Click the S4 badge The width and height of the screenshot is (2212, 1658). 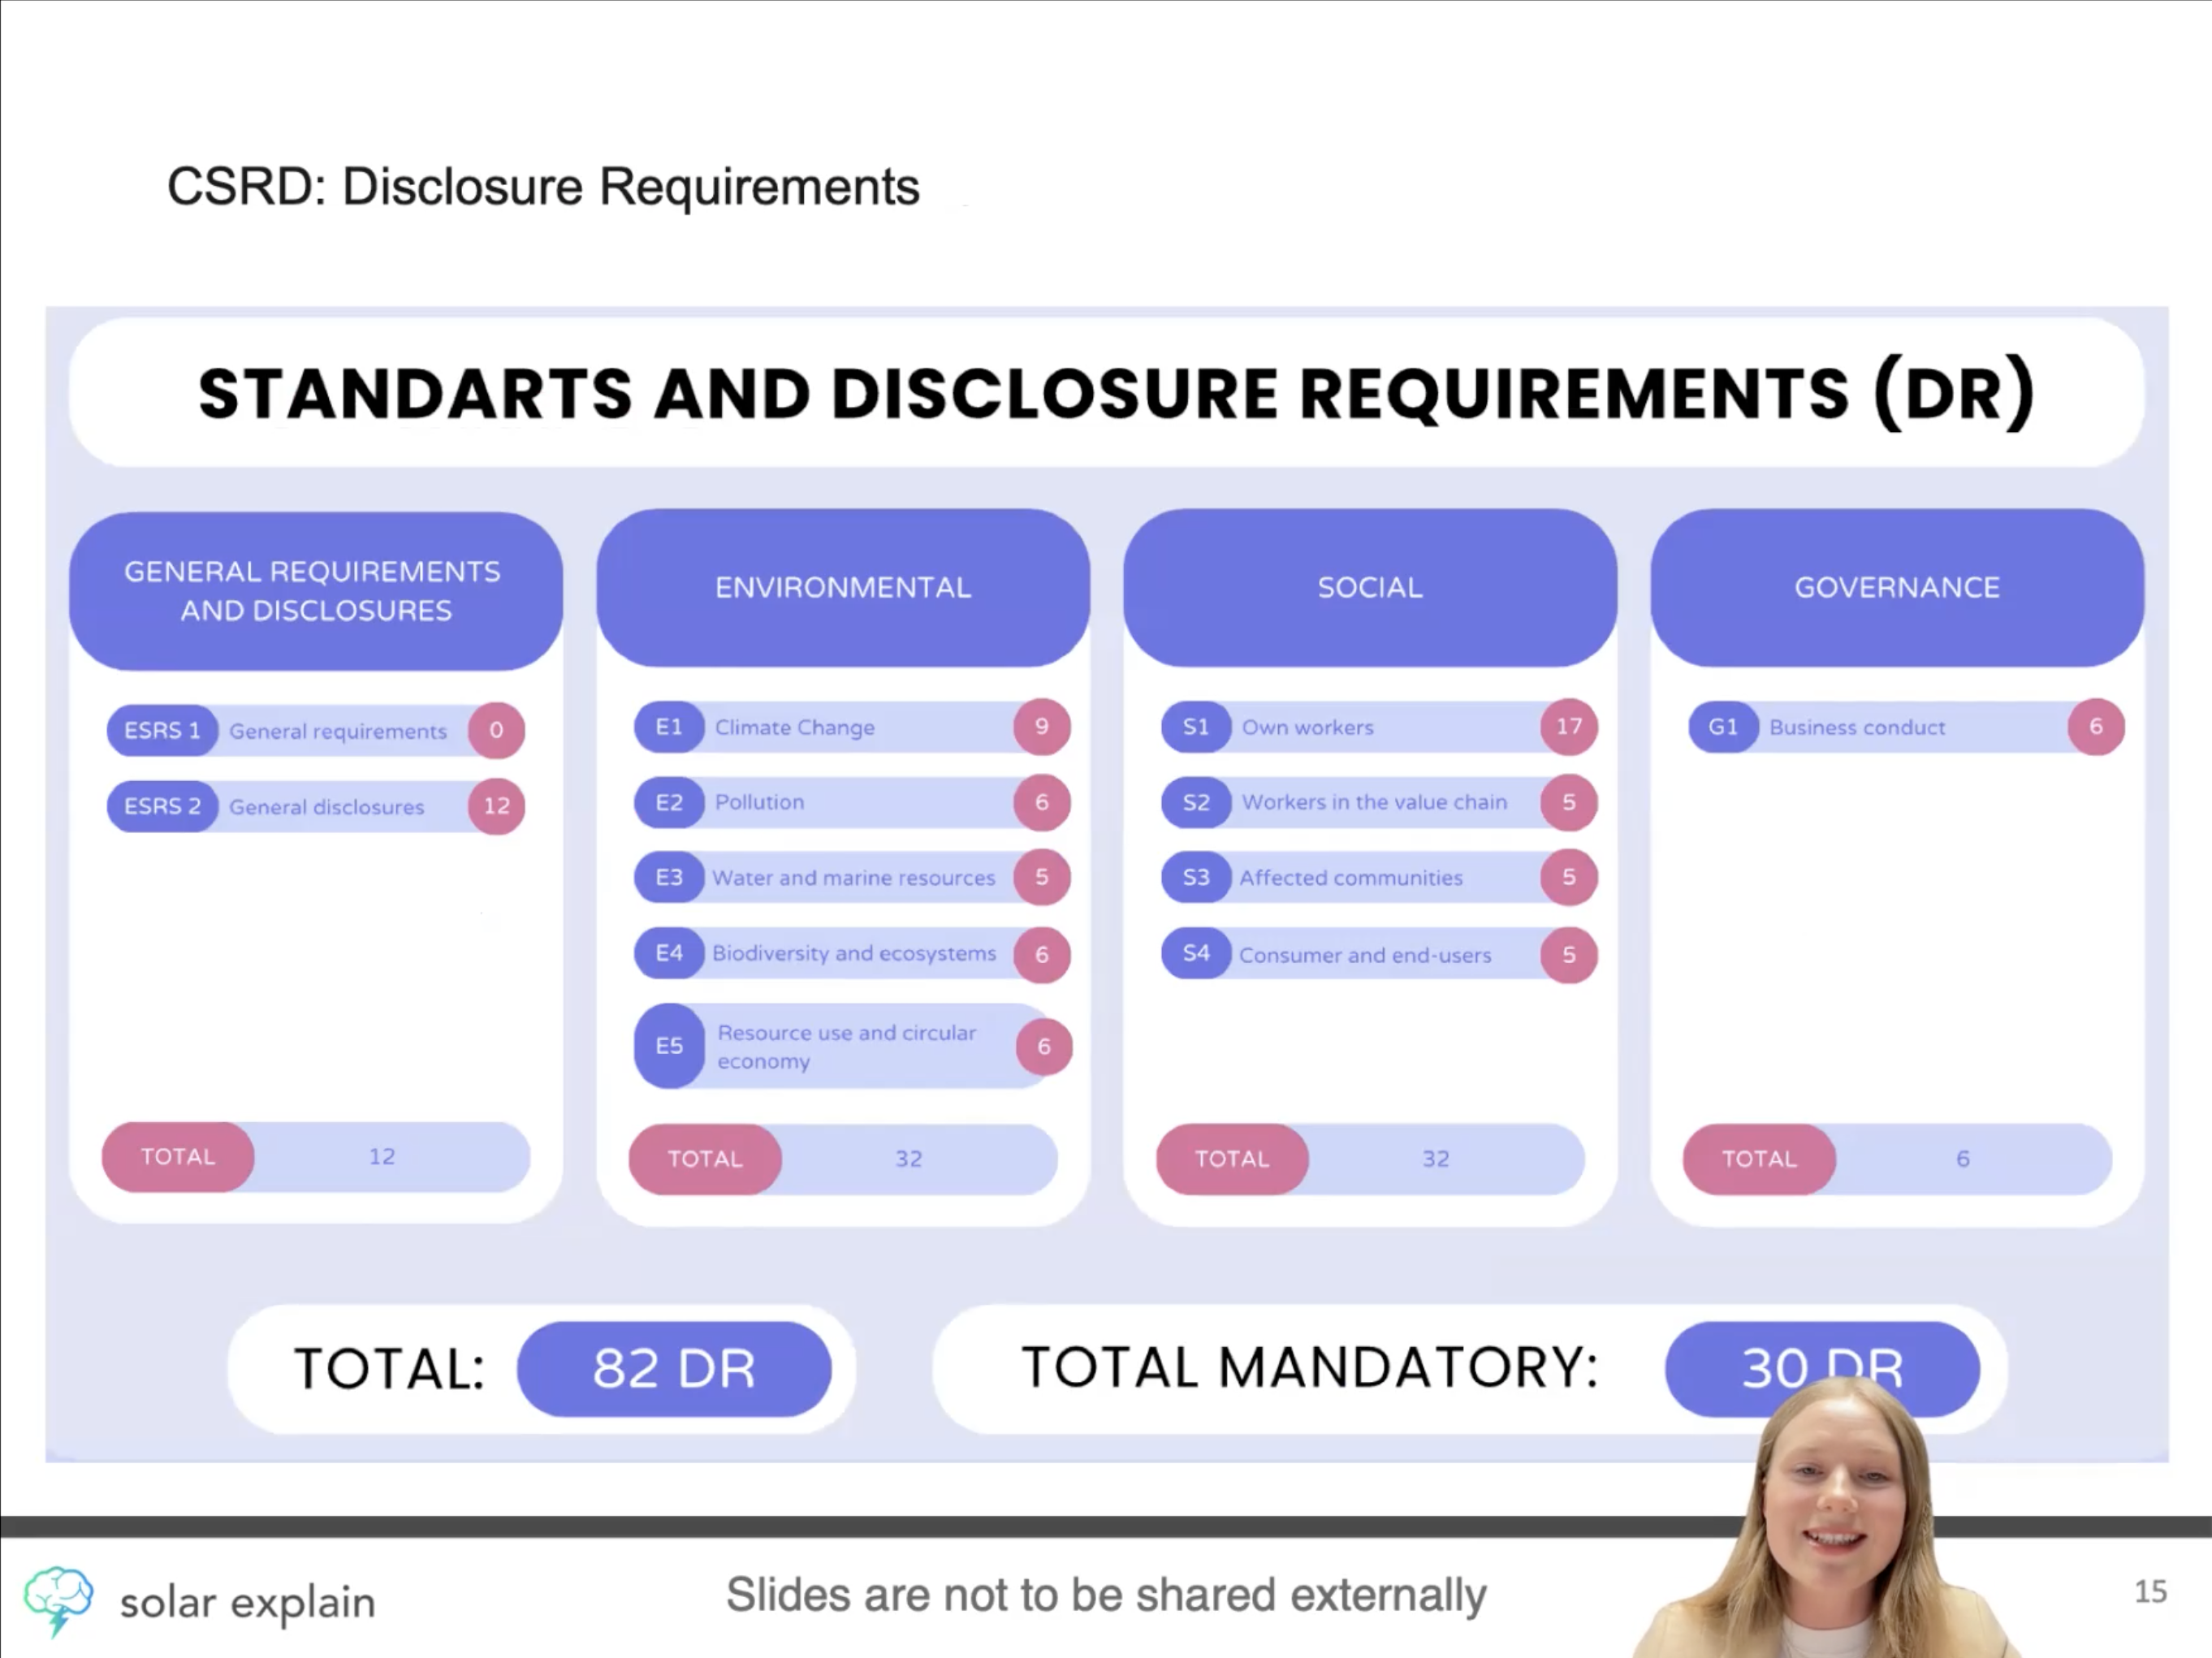tap(1196, 953)
